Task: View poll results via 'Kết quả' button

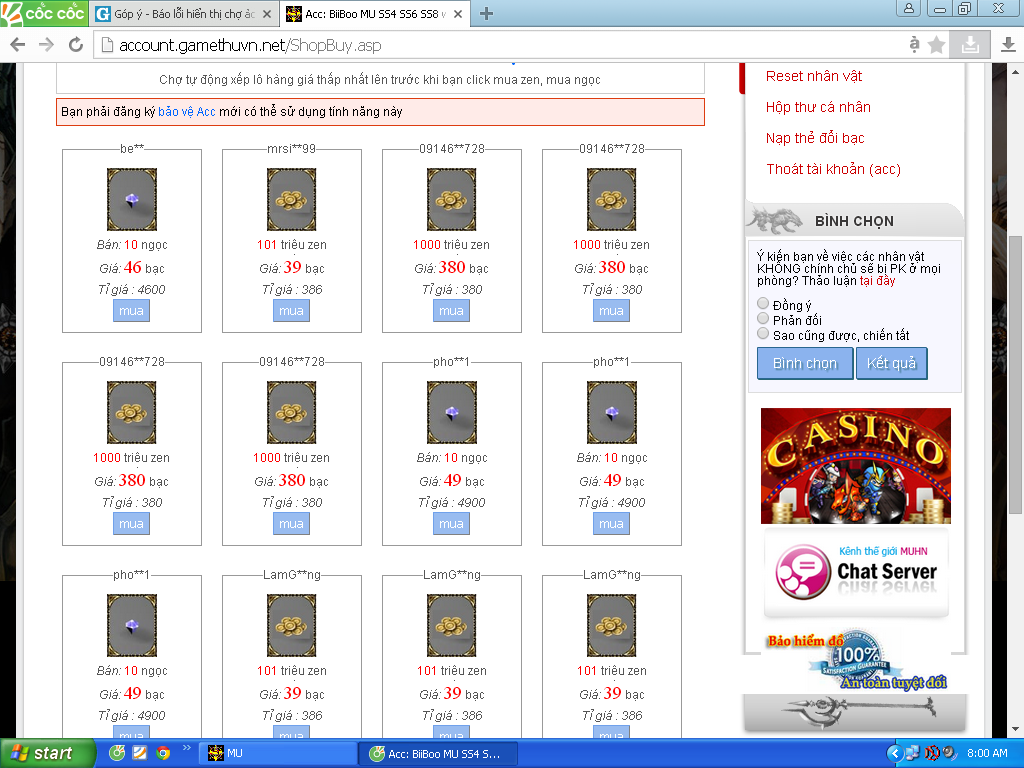Action: (891, 363)
